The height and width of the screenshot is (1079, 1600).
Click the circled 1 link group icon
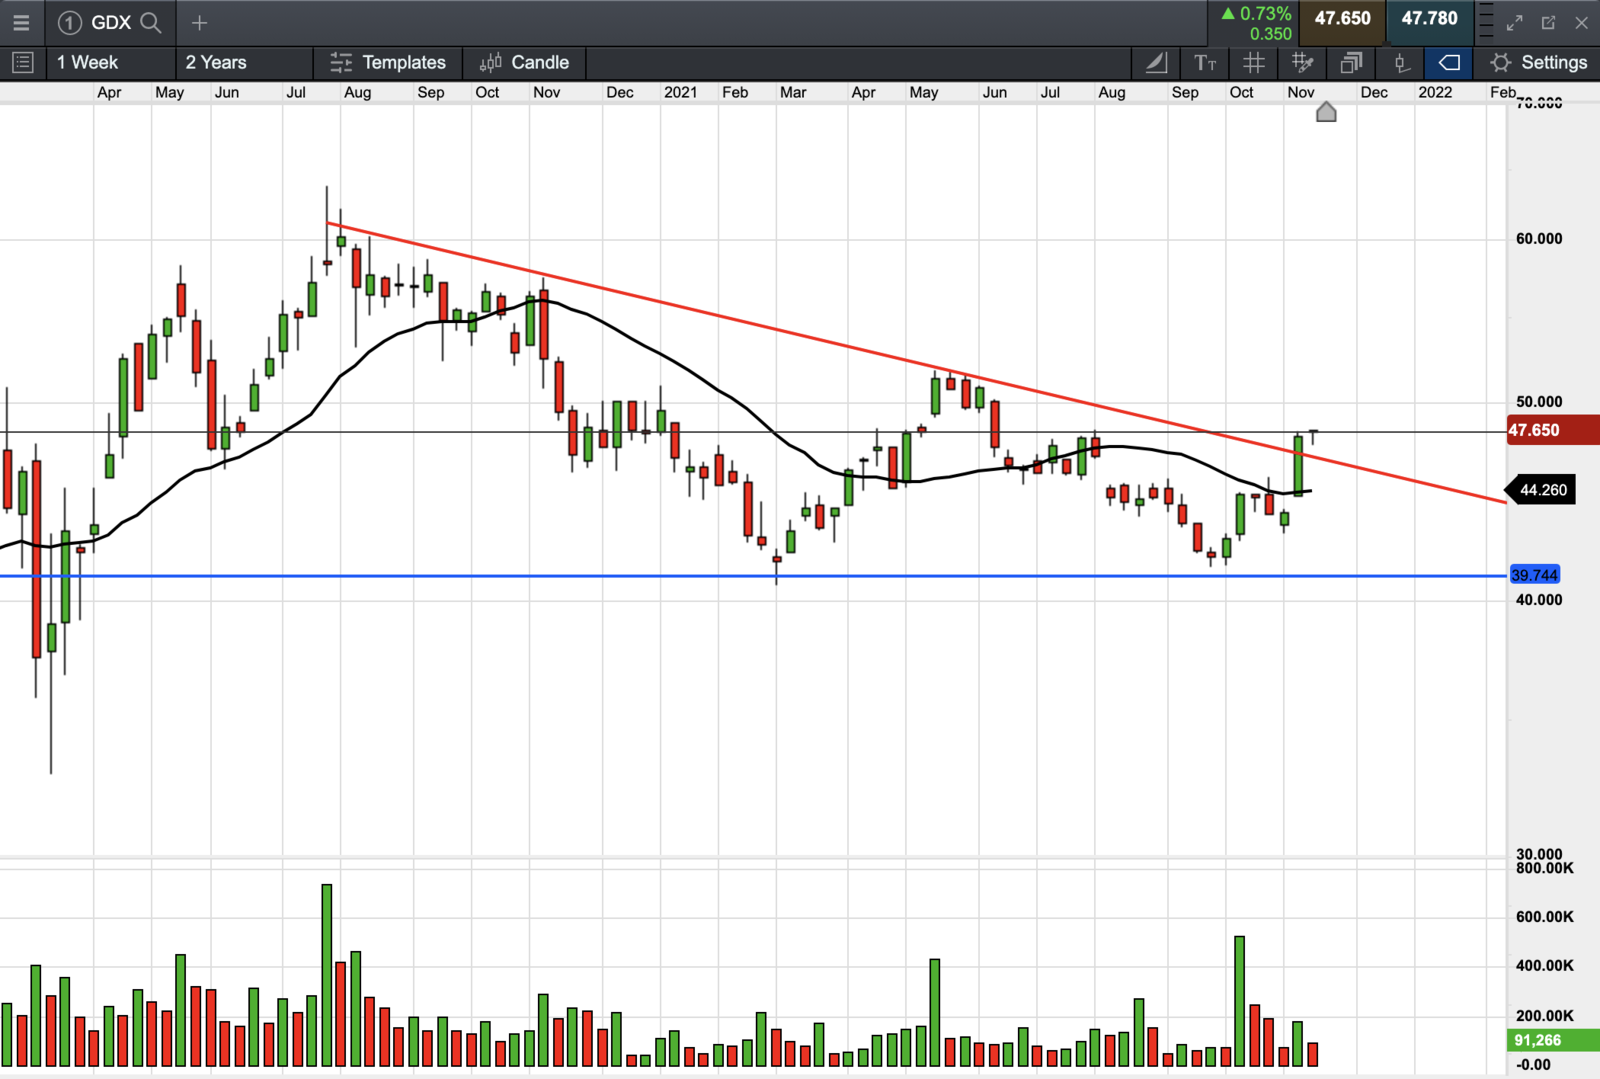point(69,22)
